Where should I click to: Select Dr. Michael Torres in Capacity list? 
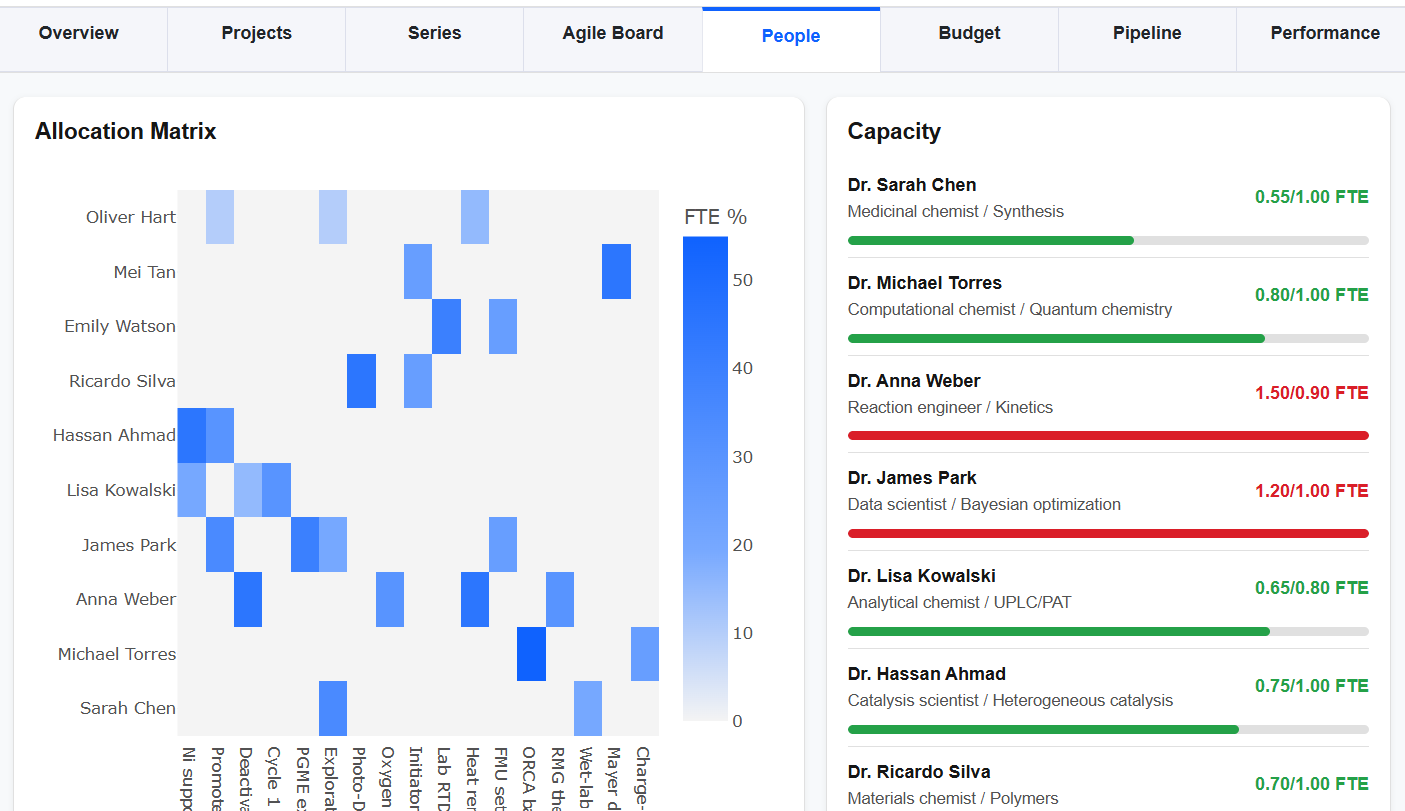tap(1108, 306)
